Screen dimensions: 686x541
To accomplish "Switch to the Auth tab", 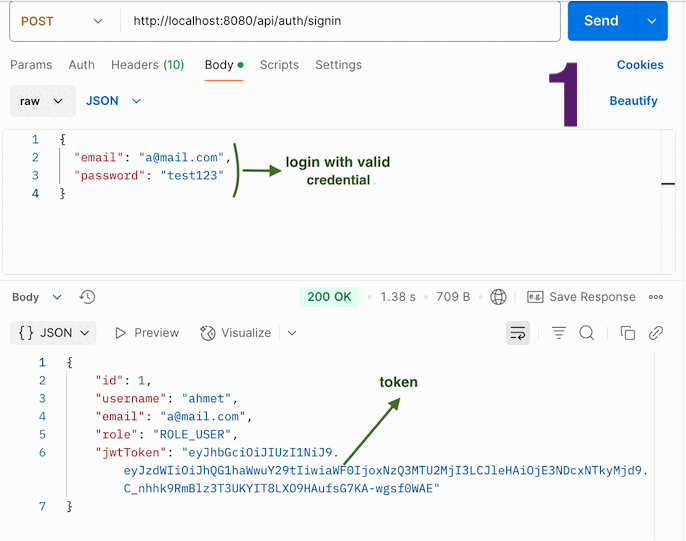I will [x=81, y=65].
